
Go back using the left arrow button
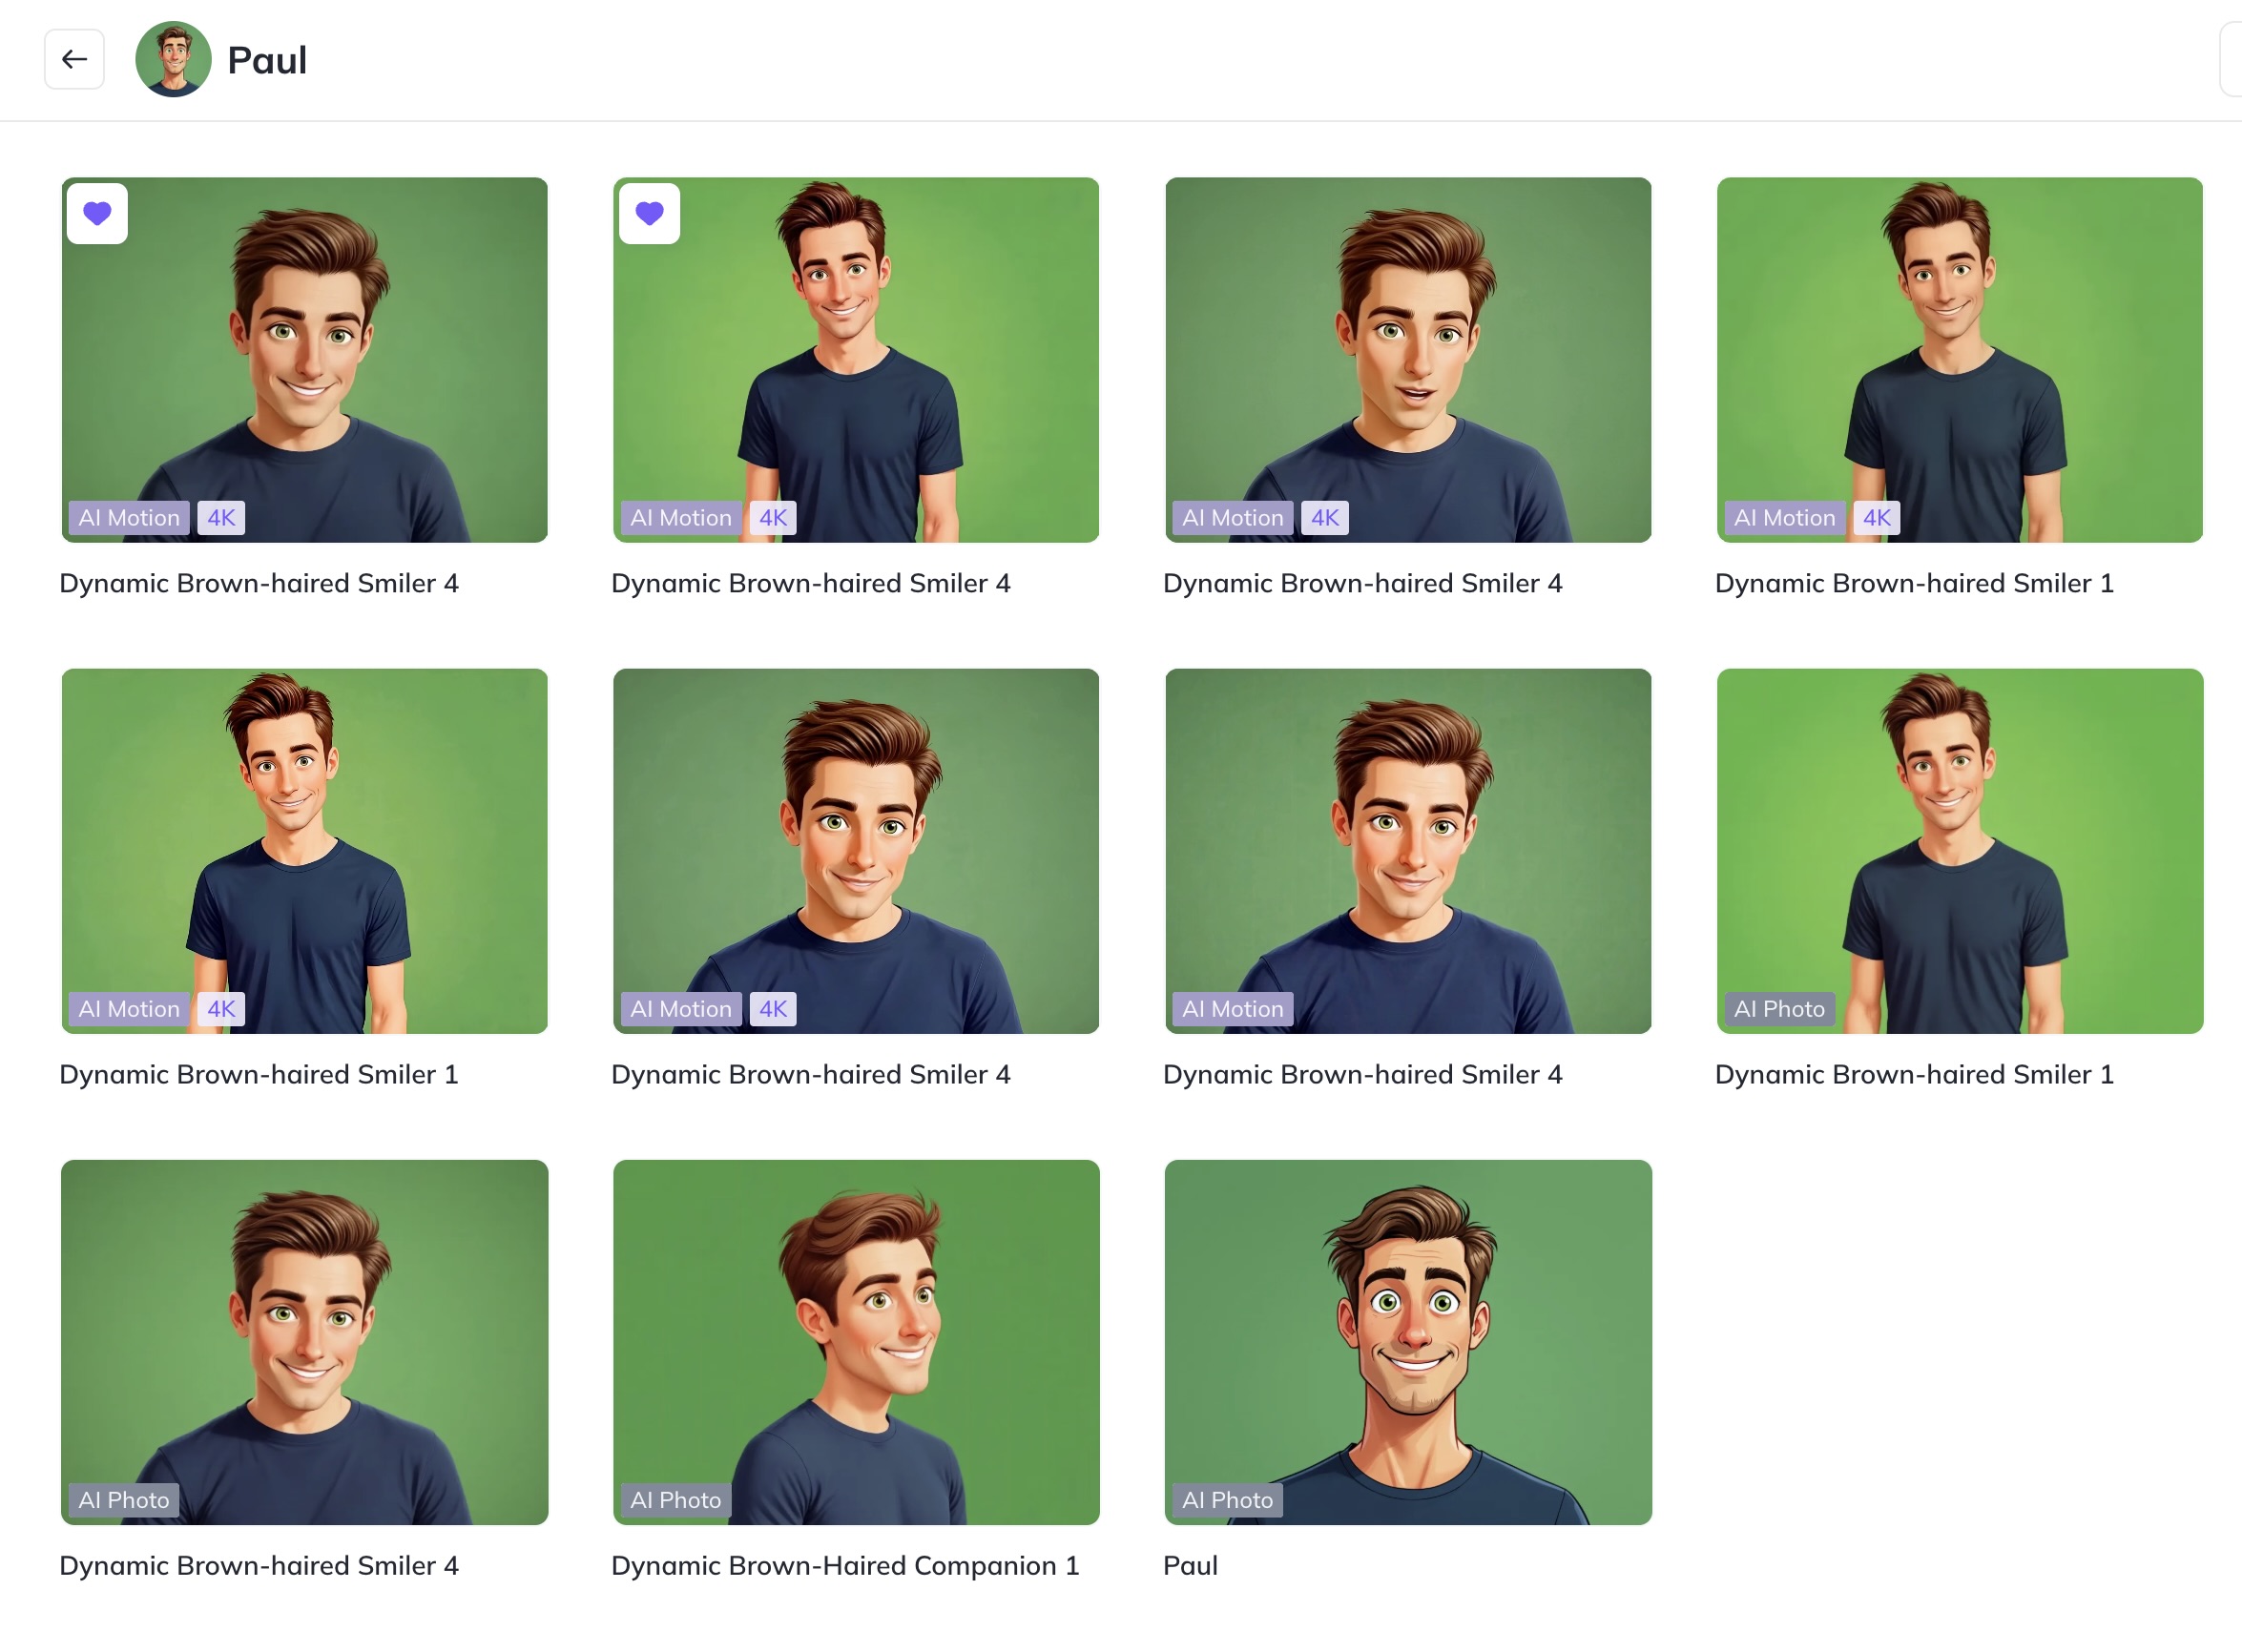tap(74, 59)
